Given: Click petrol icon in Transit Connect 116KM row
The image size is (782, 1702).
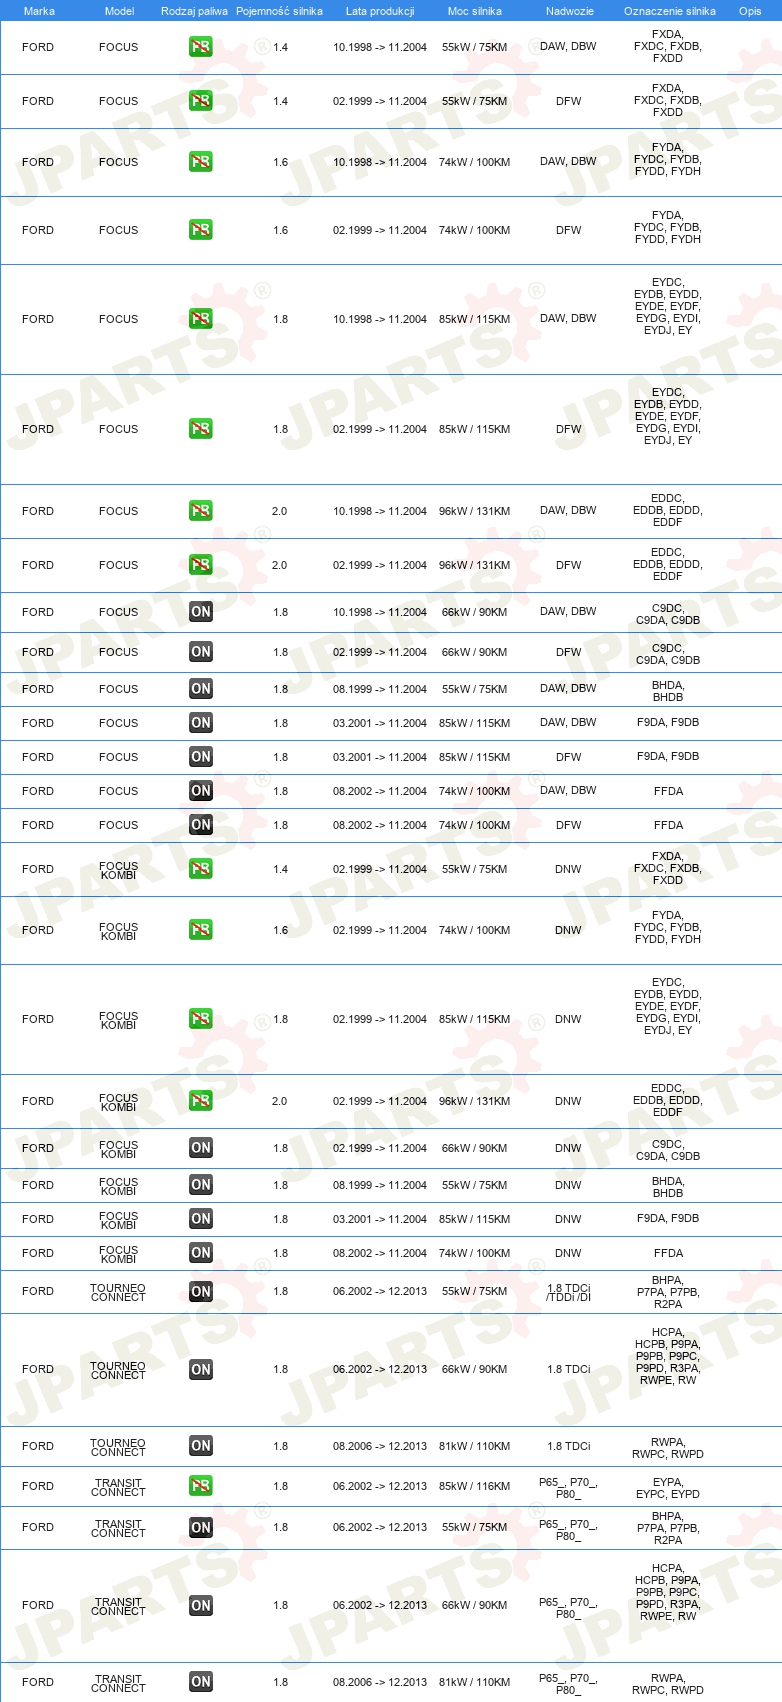Looking at the screenshot, I should click(x=200, y=1486).
